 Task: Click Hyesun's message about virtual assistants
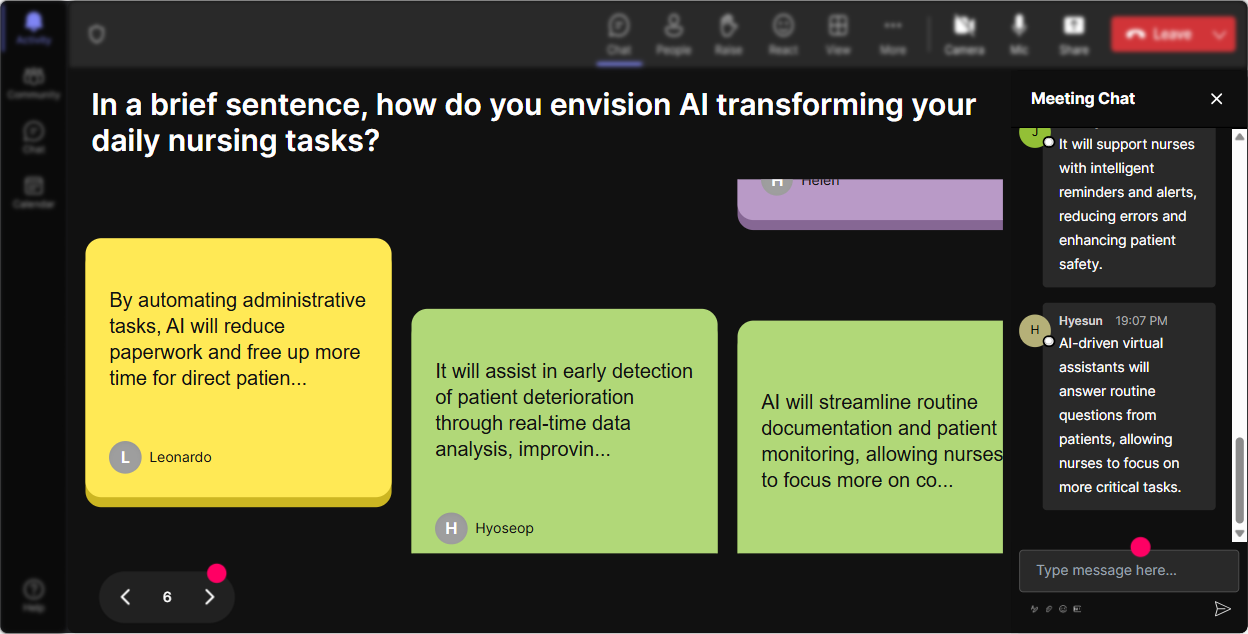tap(1129, 406)
